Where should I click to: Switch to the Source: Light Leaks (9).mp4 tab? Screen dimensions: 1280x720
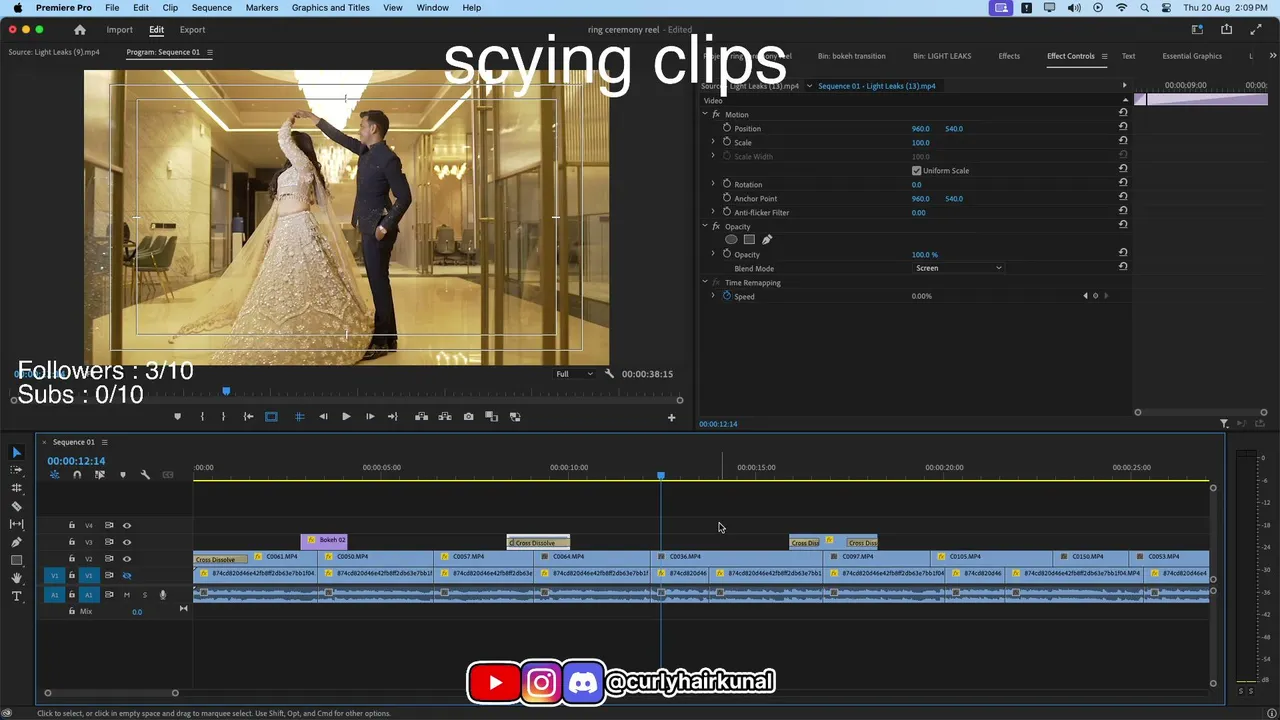pos(54,52)
